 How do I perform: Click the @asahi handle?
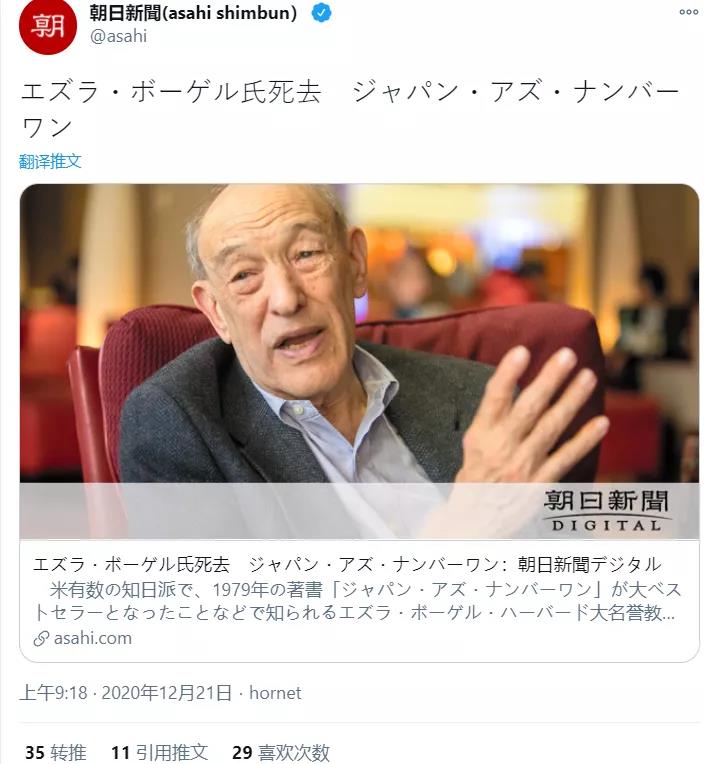[x=118, y=37]
